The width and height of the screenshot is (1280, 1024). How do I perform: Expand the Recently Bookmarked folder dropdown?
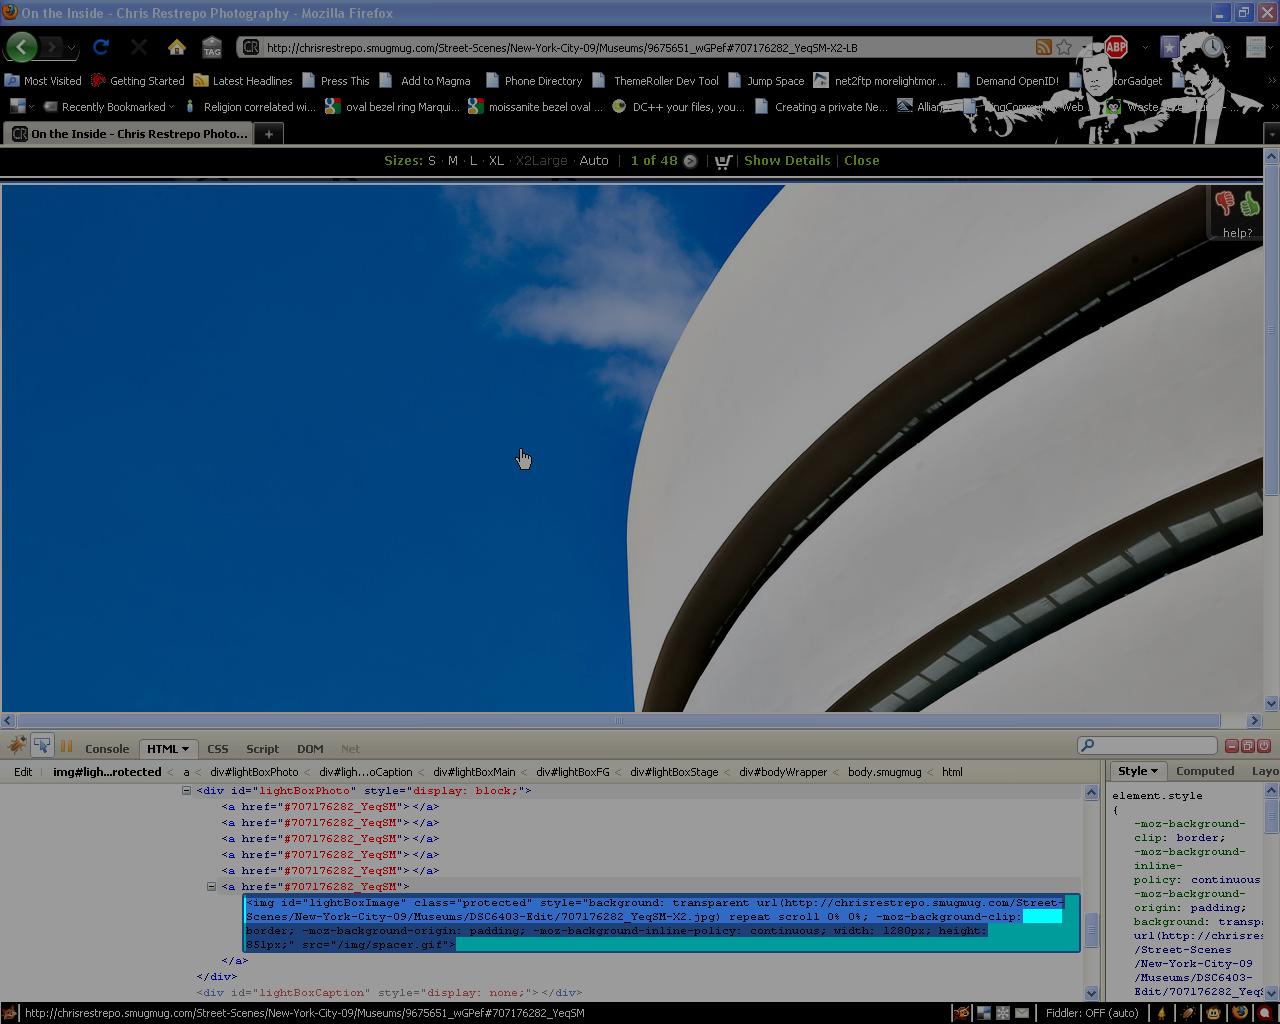[x=172, y=107]
